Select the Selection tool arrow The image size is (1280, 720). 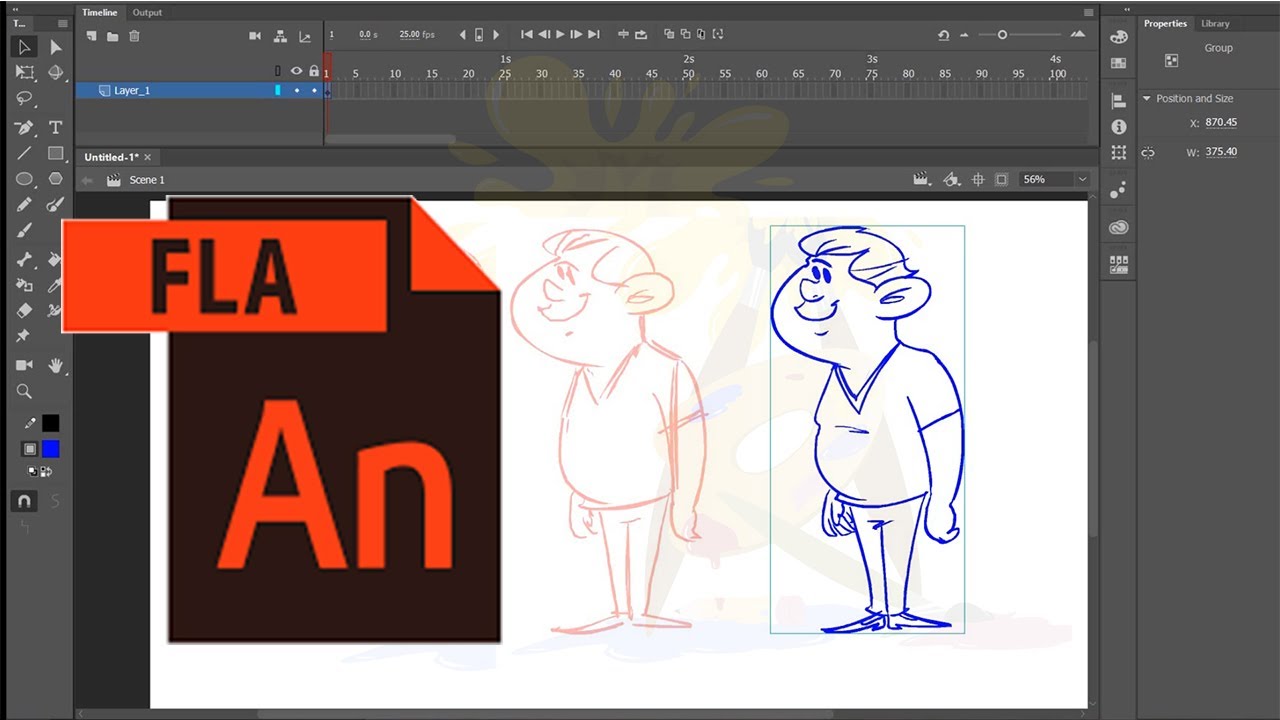click(x=24, y=47)
